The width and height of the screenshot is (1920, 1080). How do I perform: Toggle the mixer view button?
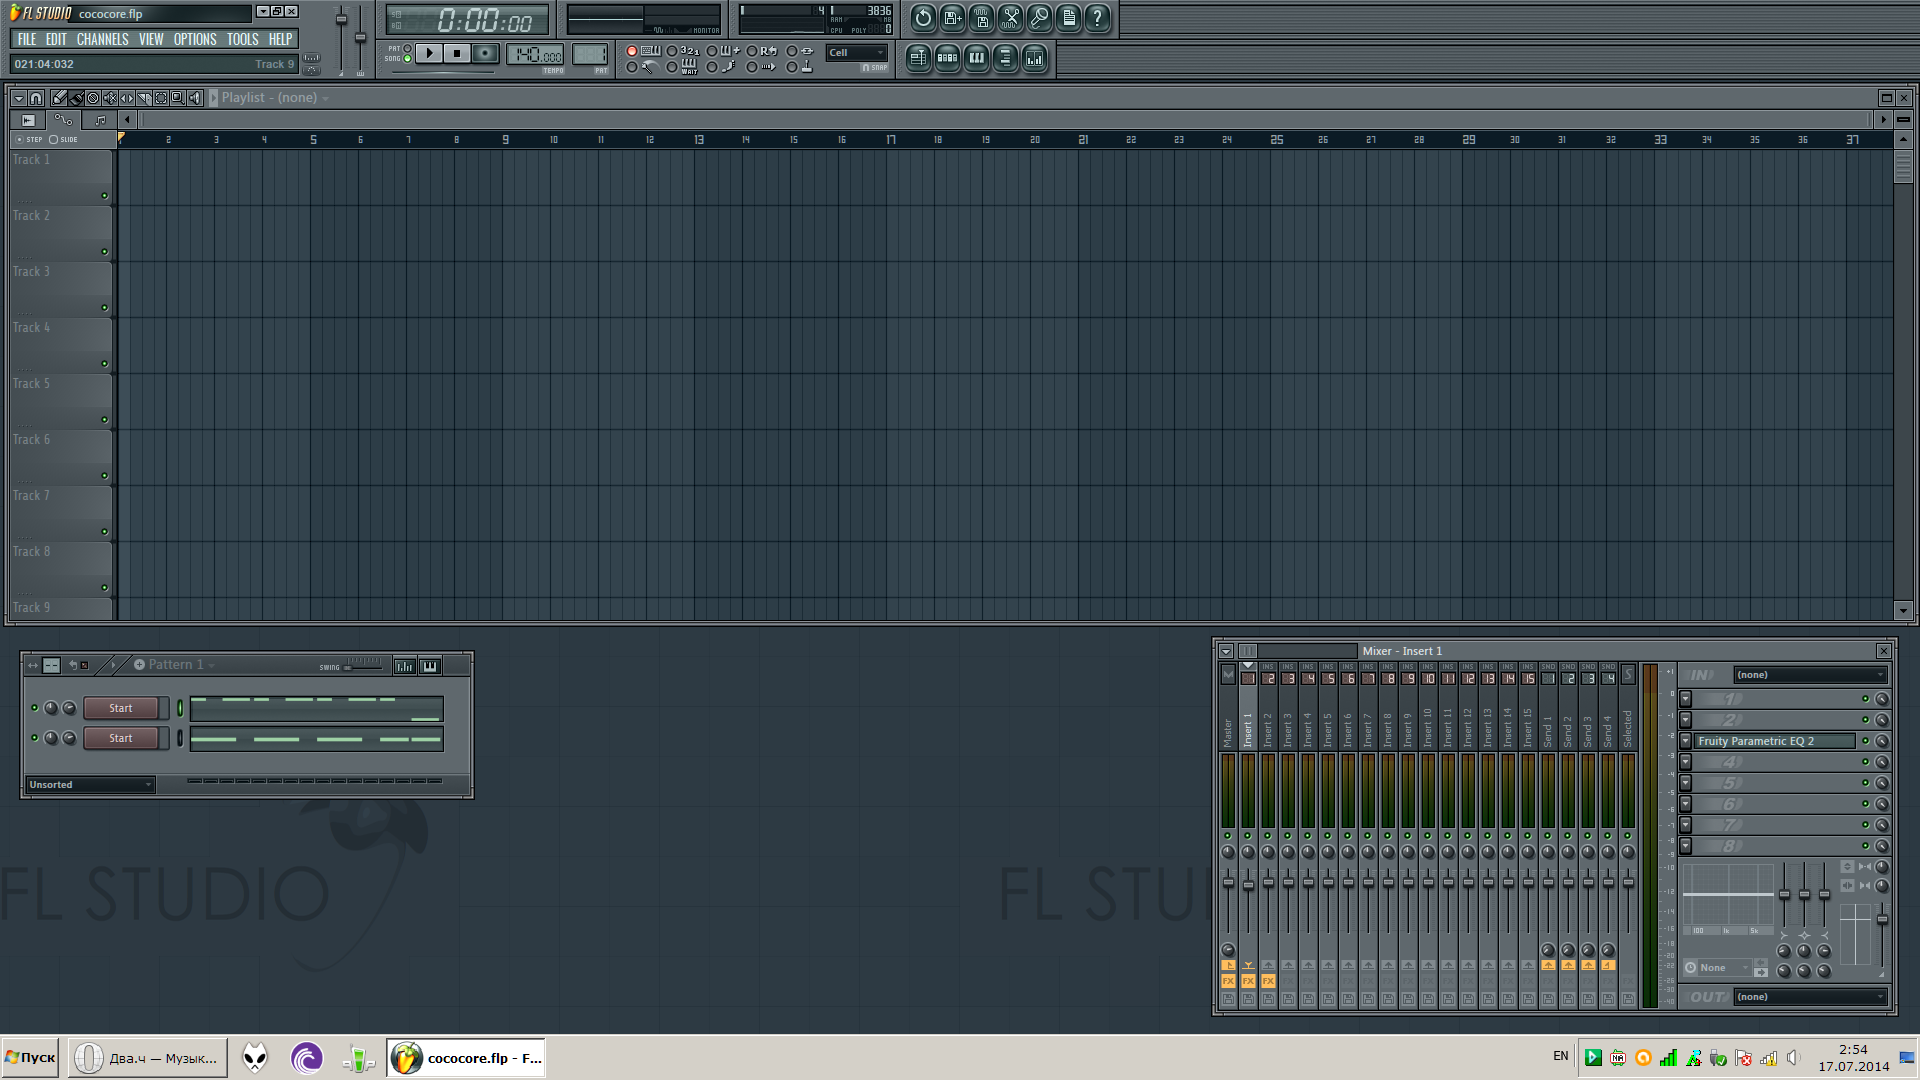[x=1034, y=58]
